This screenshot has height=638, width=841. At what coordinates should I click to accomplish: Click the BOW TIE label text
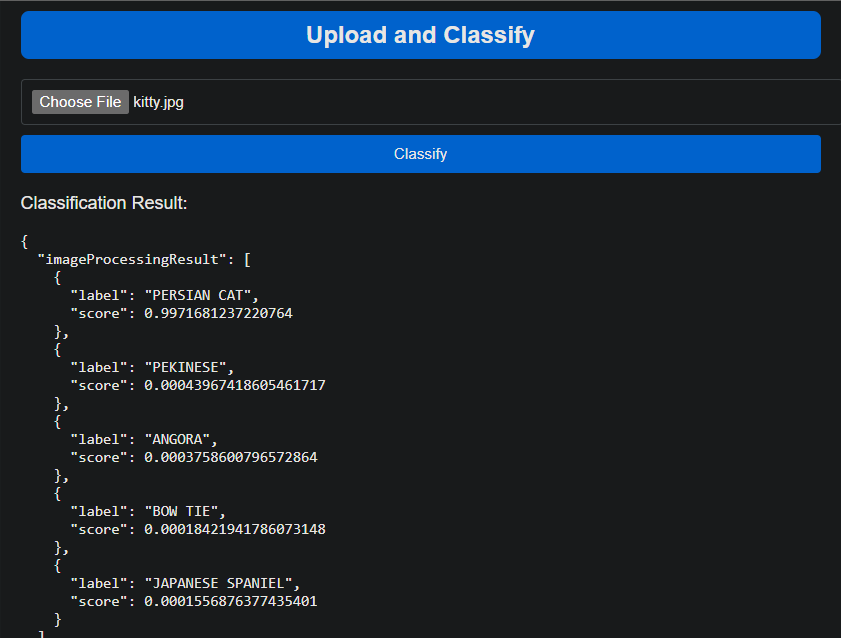(x=181, y=511)
